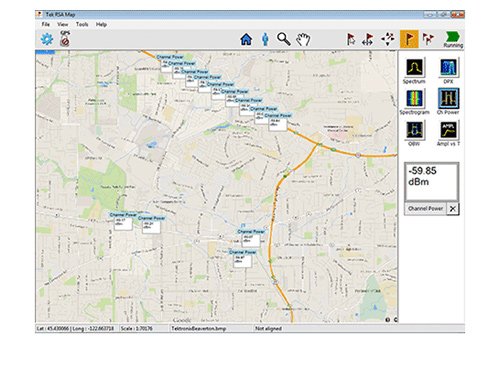Pick the Ampl vs T measurement icon

[448, 134]
